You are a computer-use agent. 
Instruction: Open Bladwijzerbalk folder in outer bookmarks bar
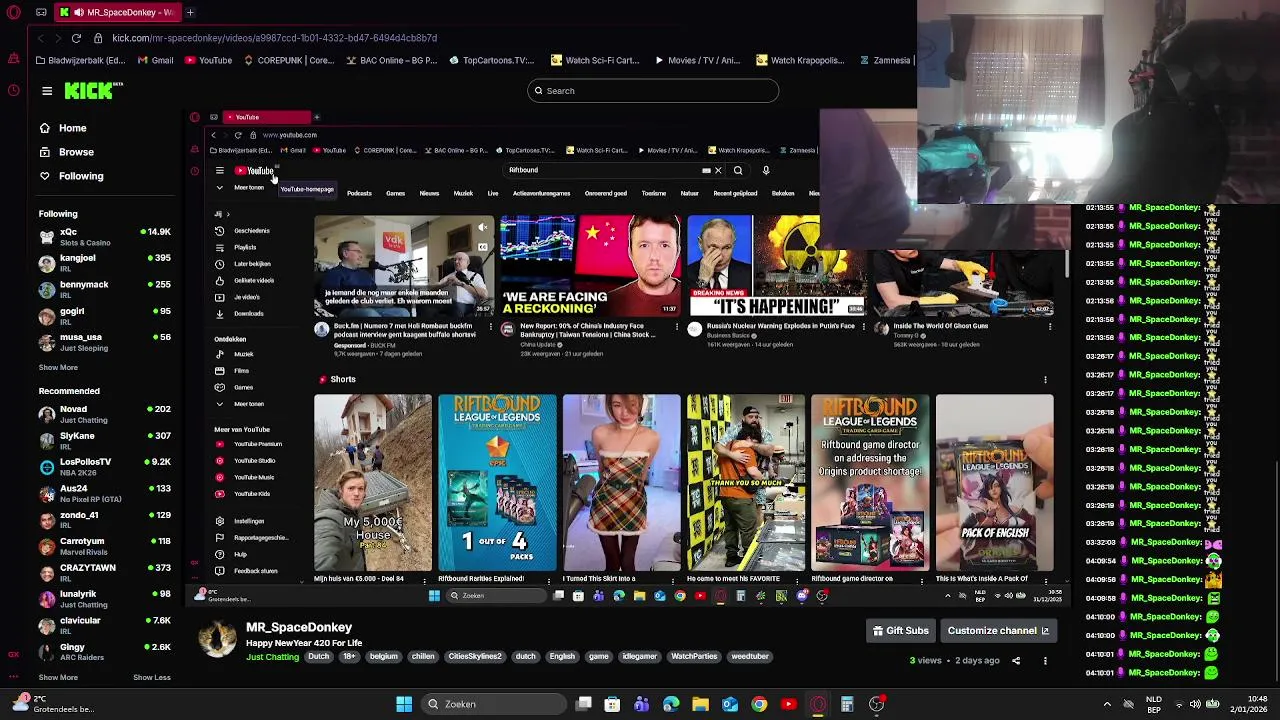pyautogui.click(x=80, y=60)
